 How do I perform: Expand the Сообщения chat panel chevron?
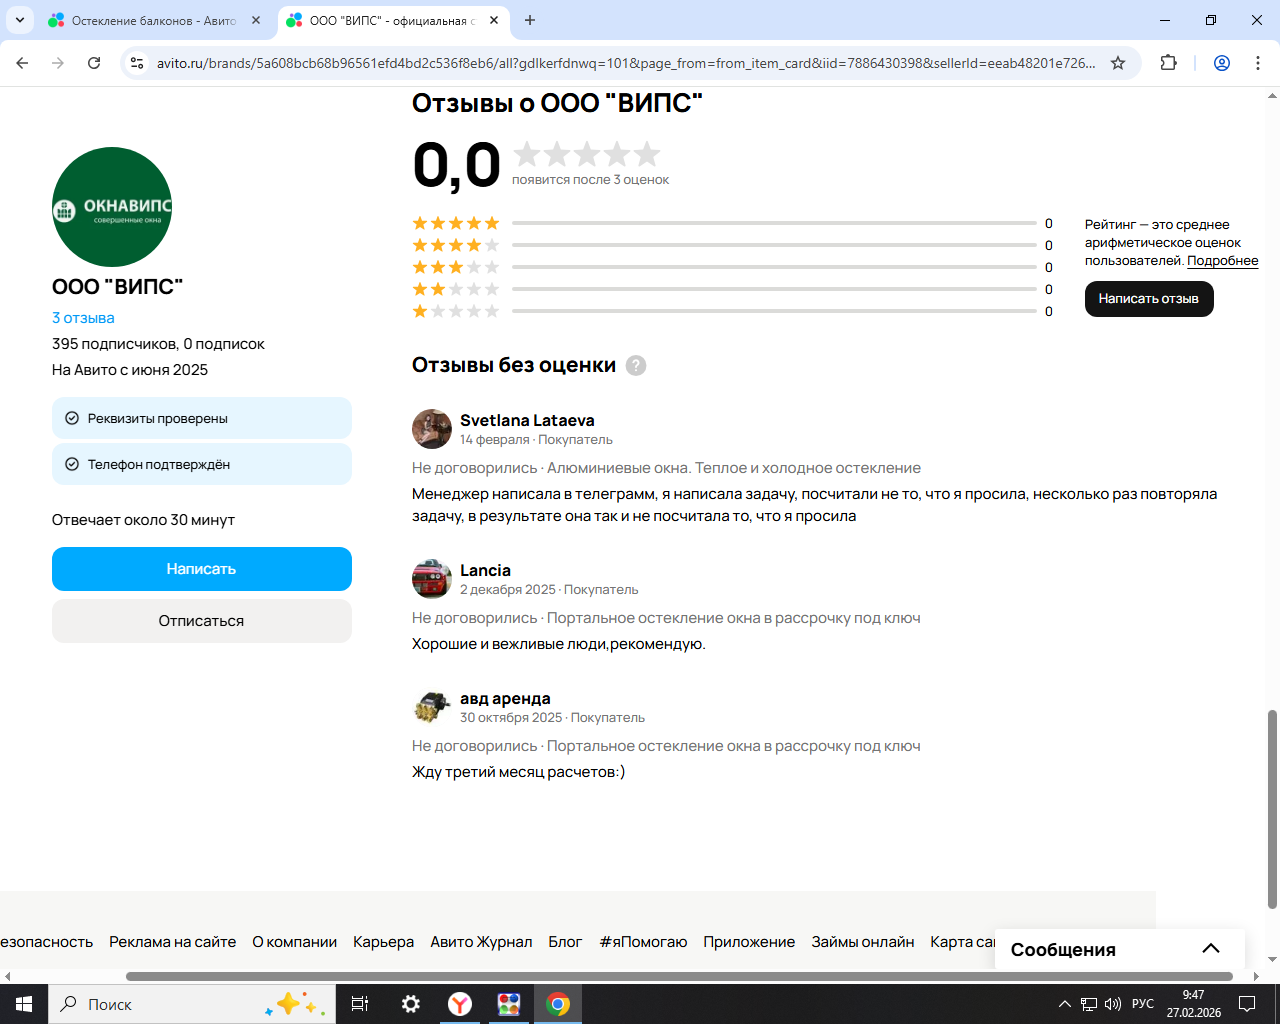tap(1210, 949)
